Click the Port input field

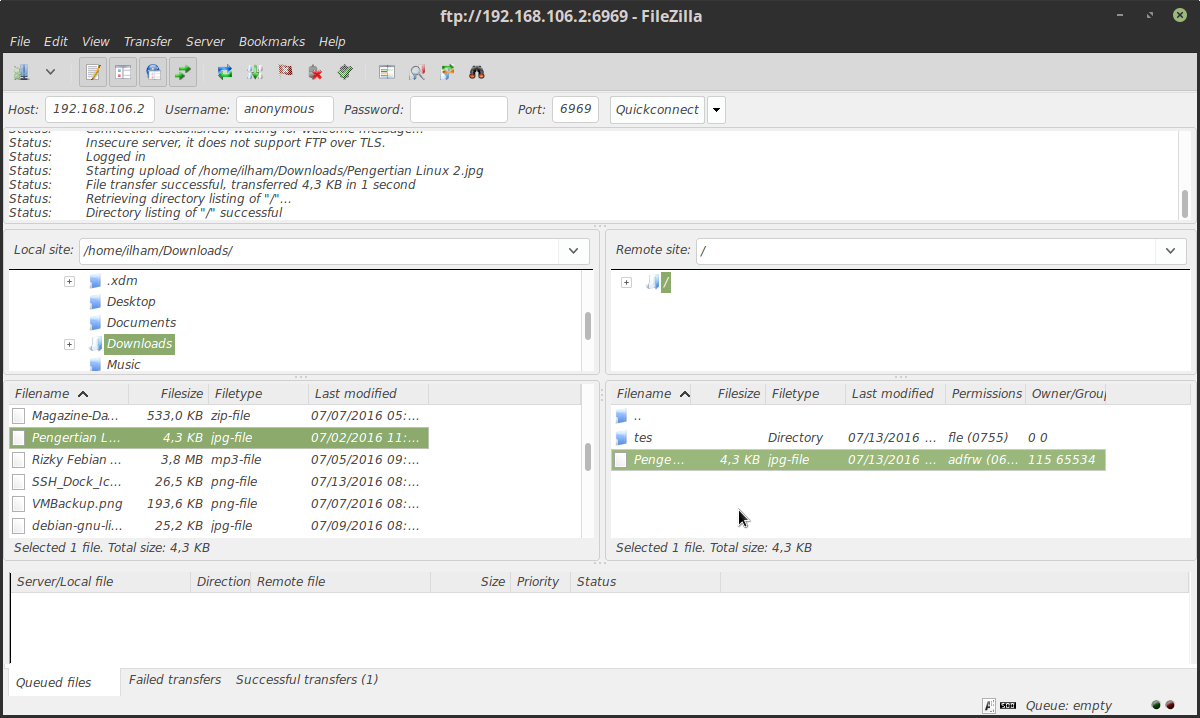[575, 109]
